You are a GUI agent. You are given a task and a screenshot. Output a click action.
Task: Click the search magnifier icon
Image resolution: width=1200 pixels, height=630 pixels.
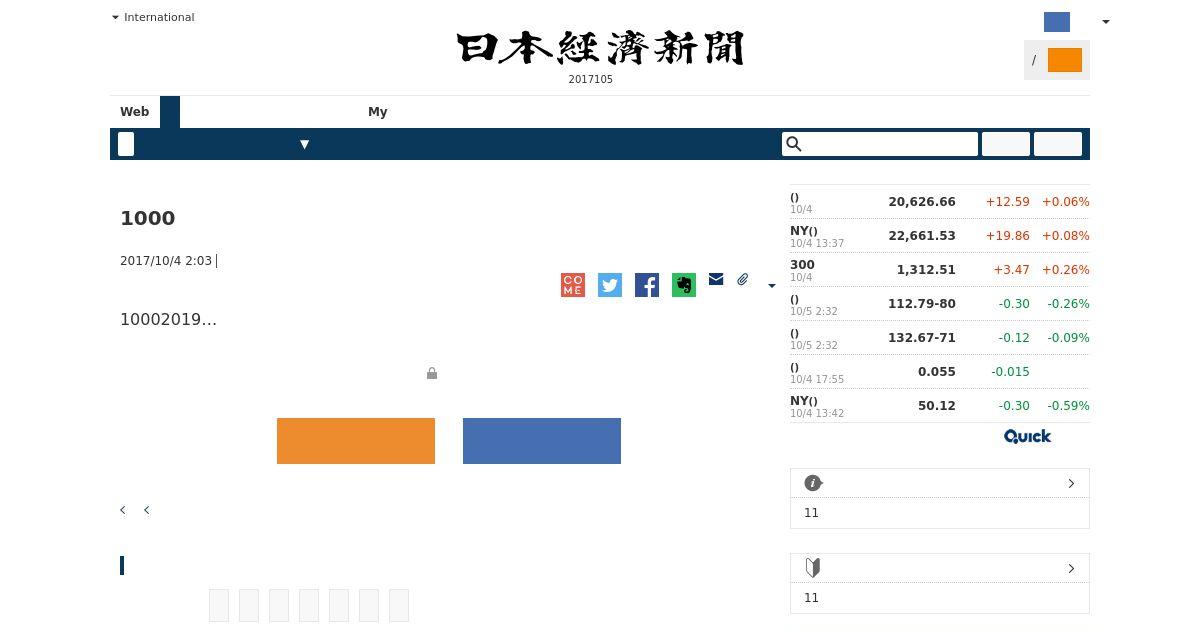click(794, 144)
